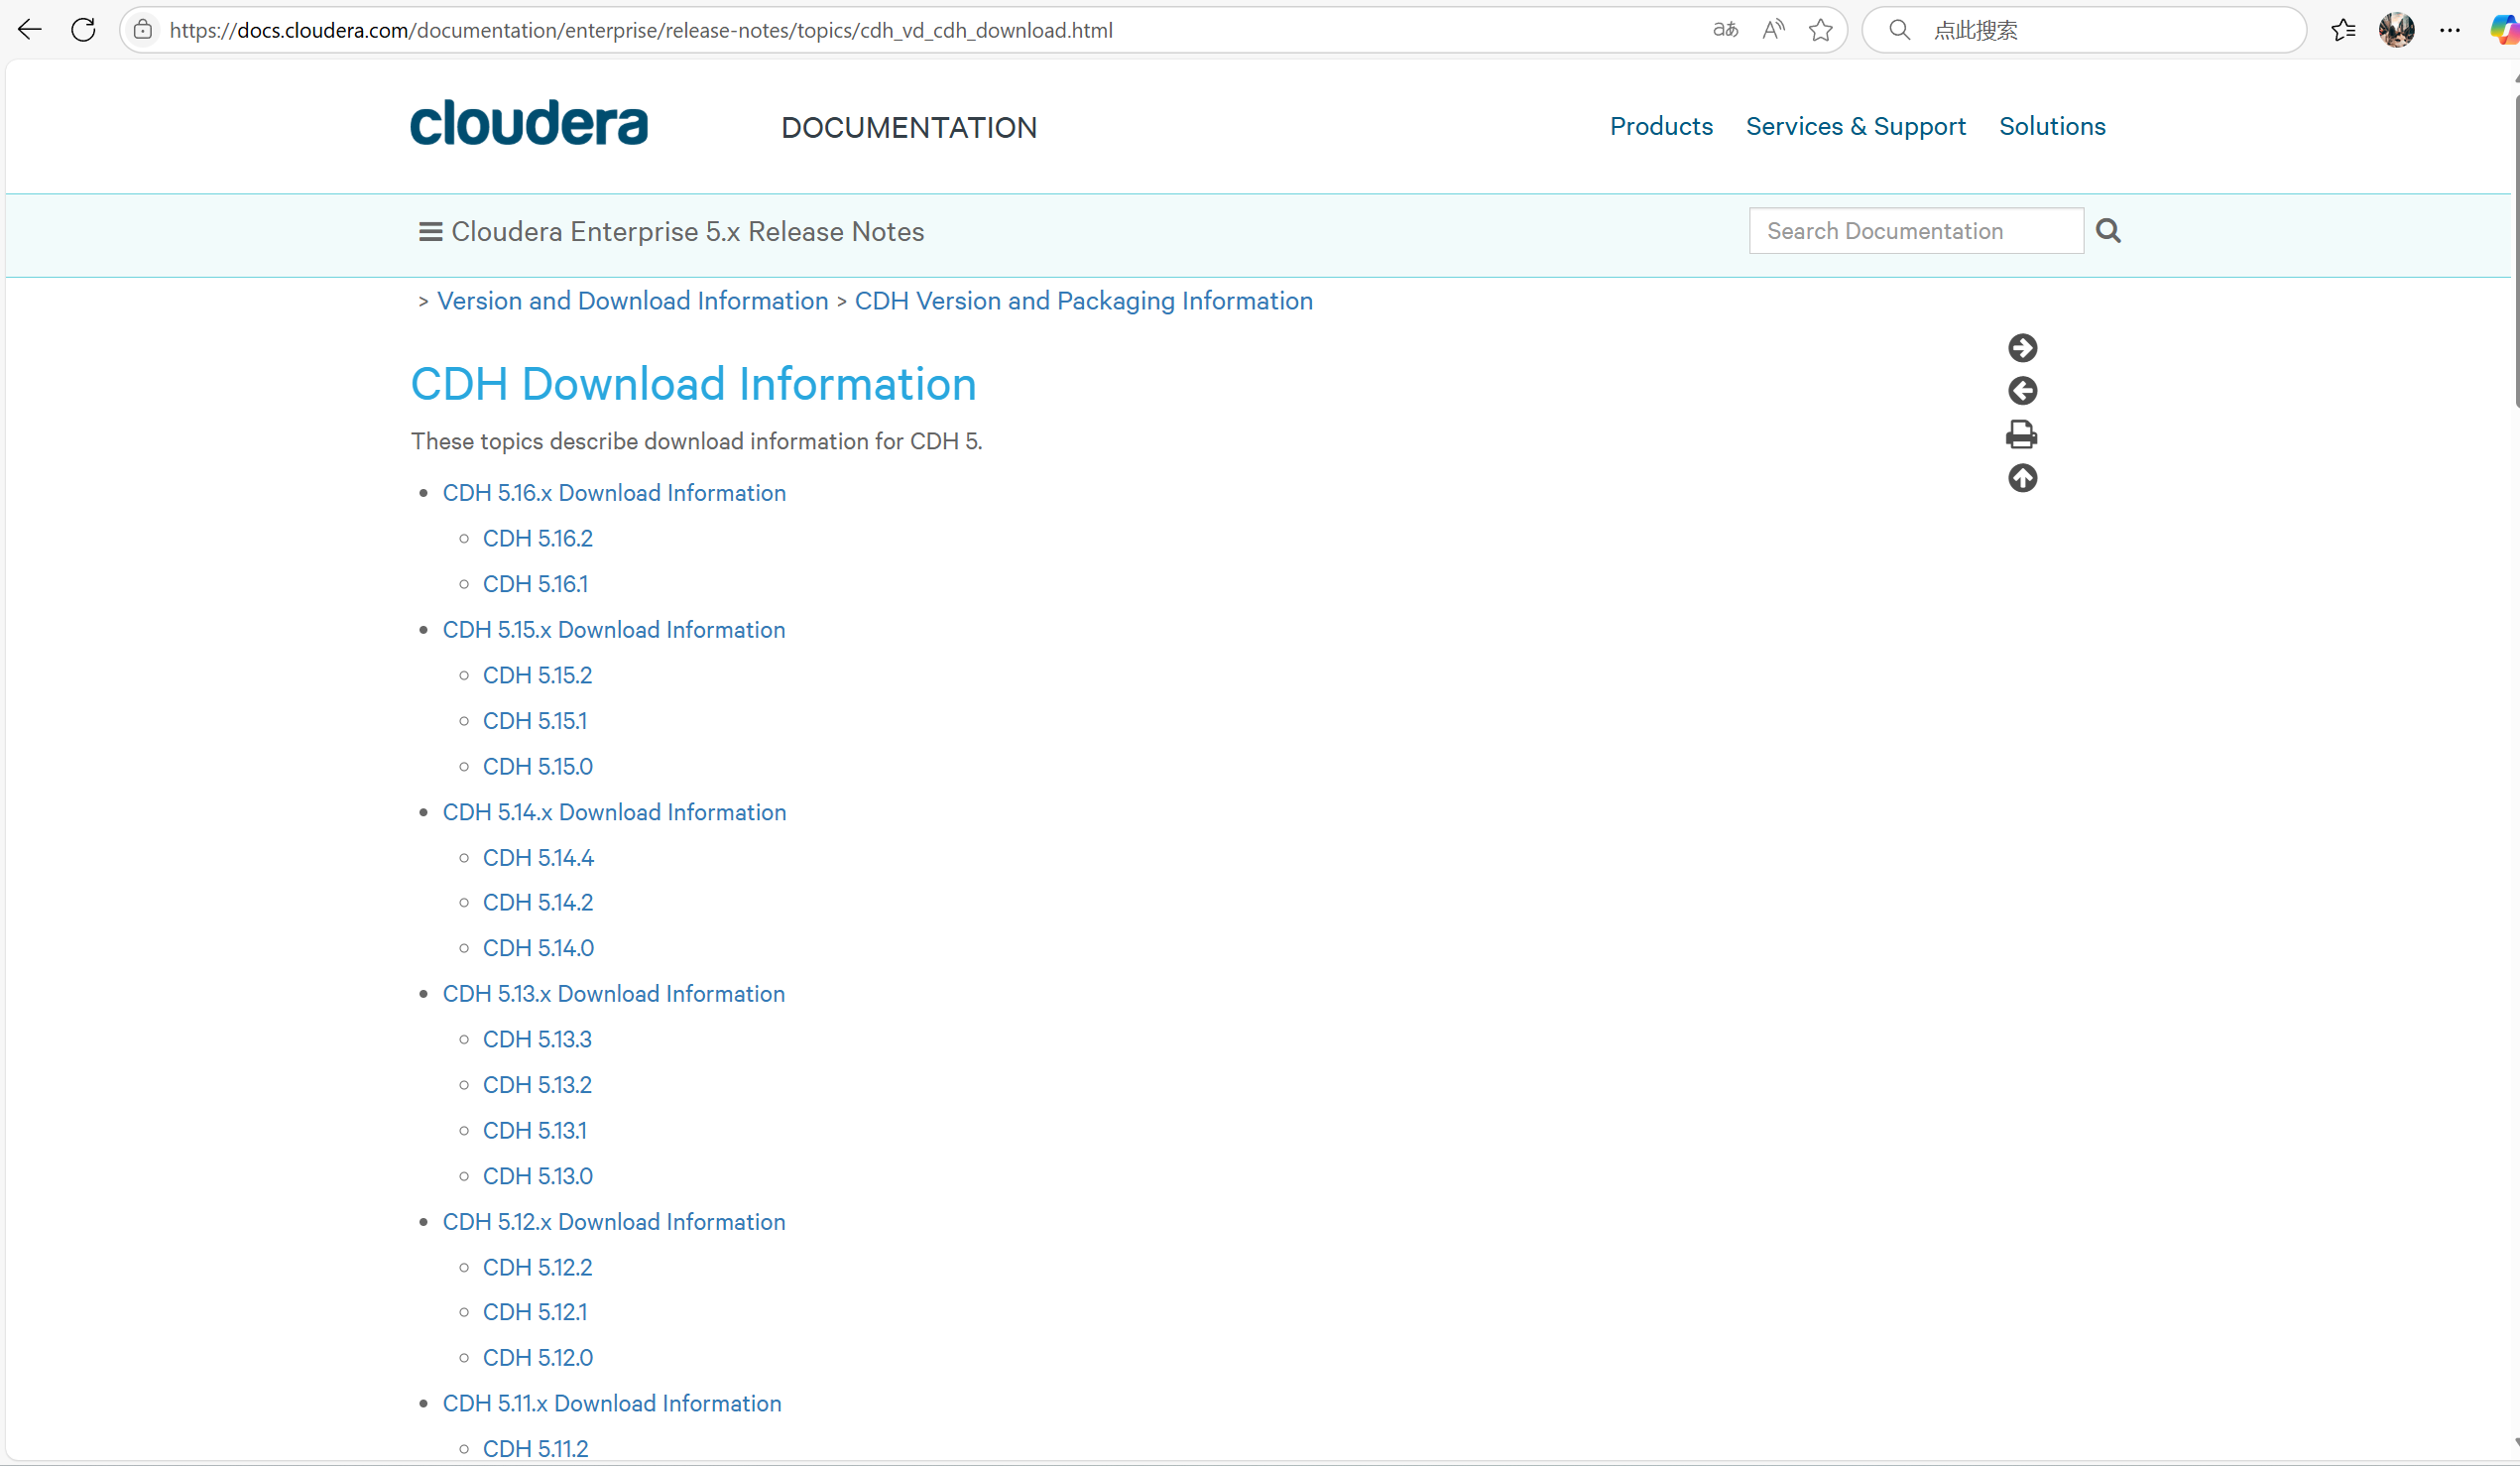
Task: Click the scroll-to-top arrow icon
Action: coord(2022,478)
